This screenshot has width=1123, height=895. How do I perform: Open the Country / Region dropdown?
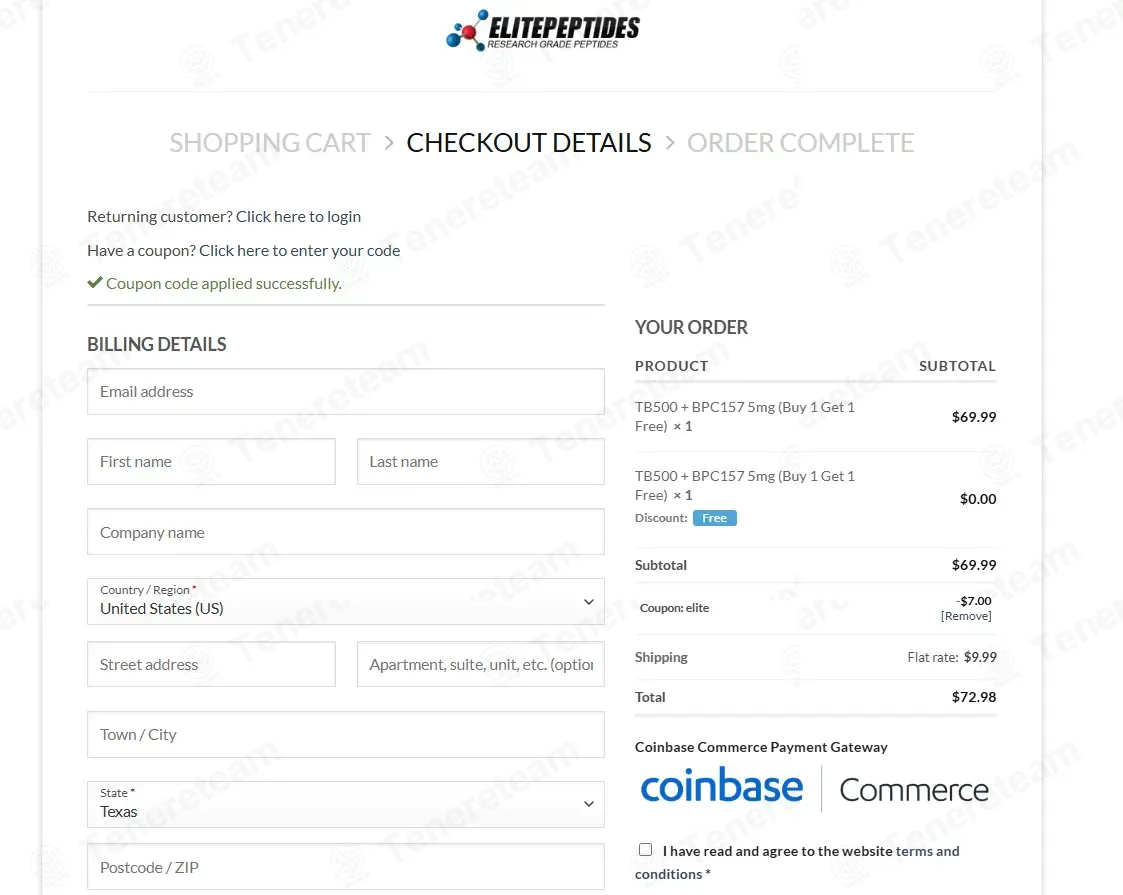pos(345,601)
